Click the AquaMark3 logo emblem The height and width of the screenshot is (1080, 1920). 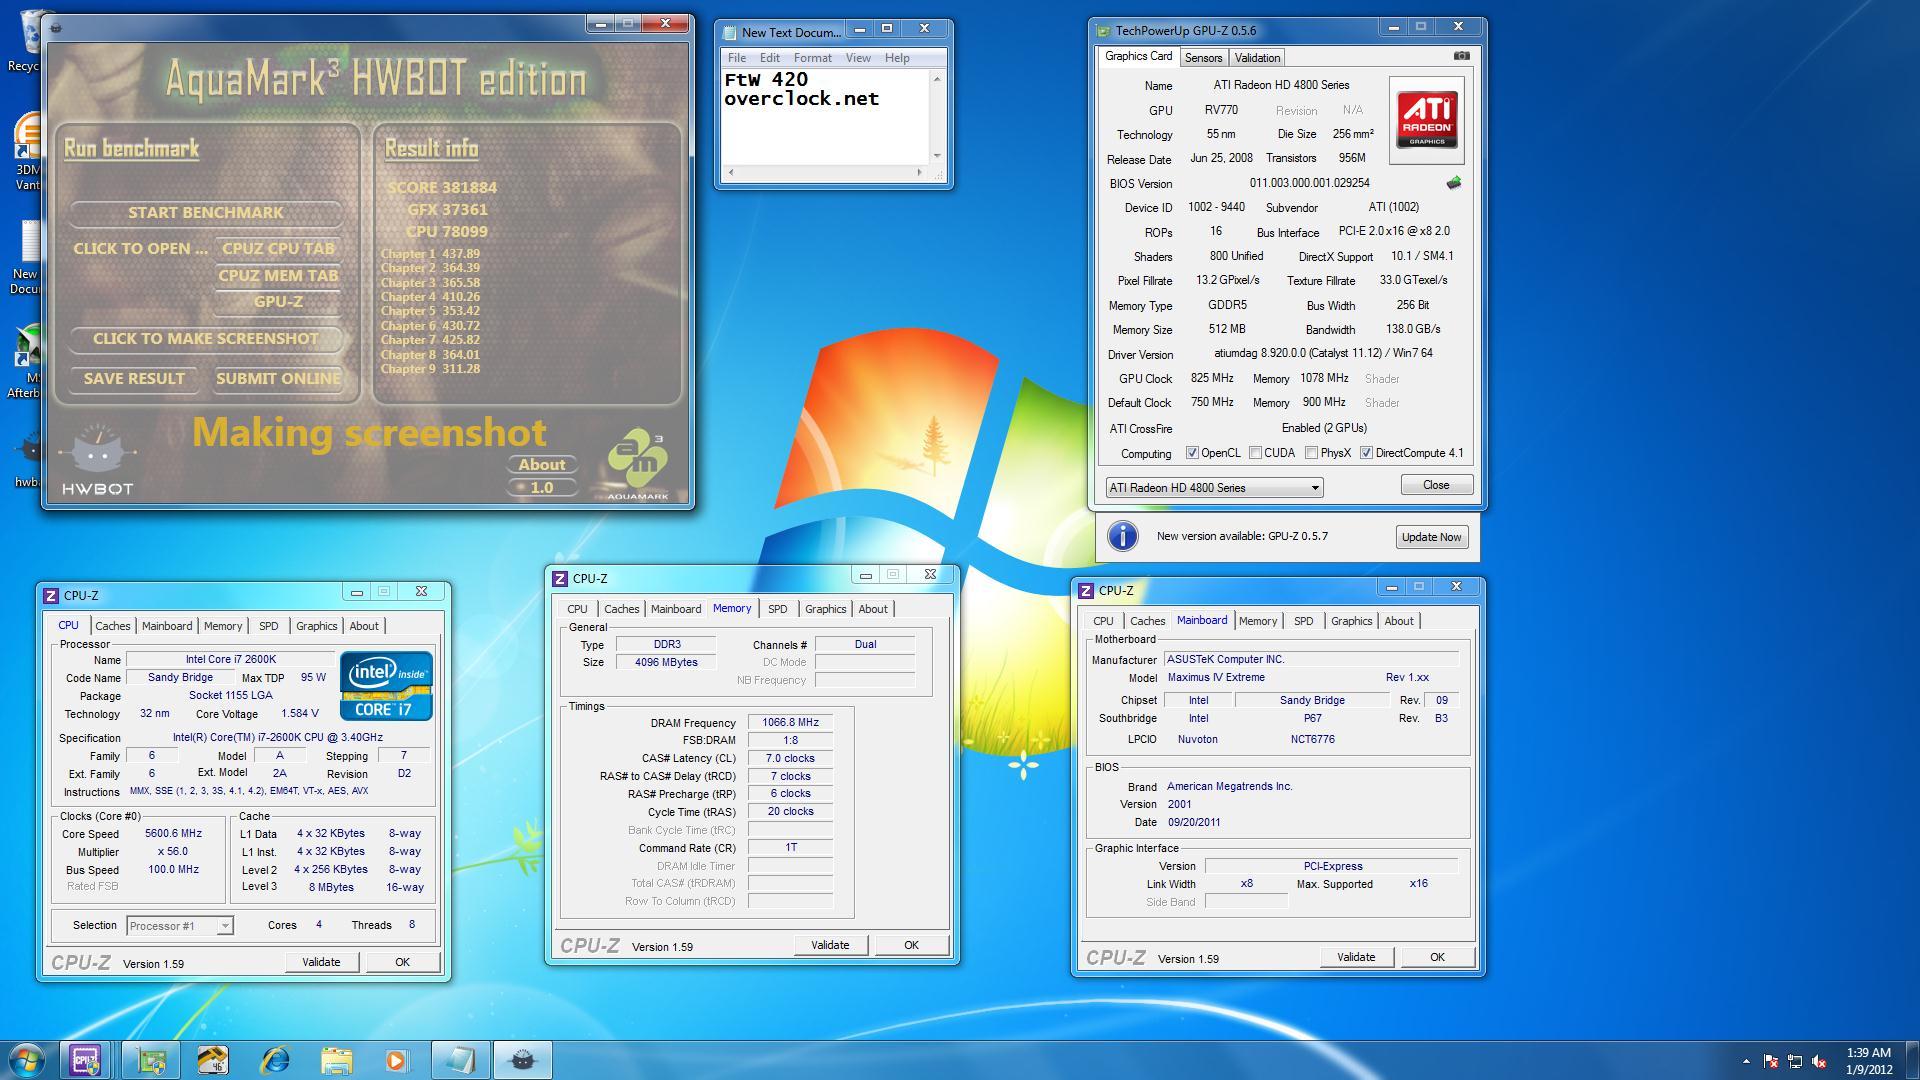(x=638, y=465)
